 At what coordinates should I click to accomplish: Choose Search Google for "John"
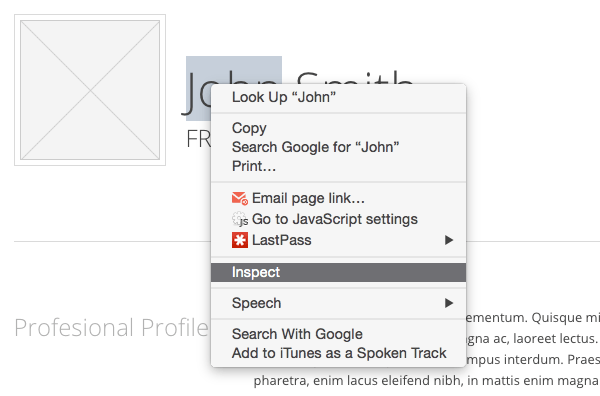[338, 147]
